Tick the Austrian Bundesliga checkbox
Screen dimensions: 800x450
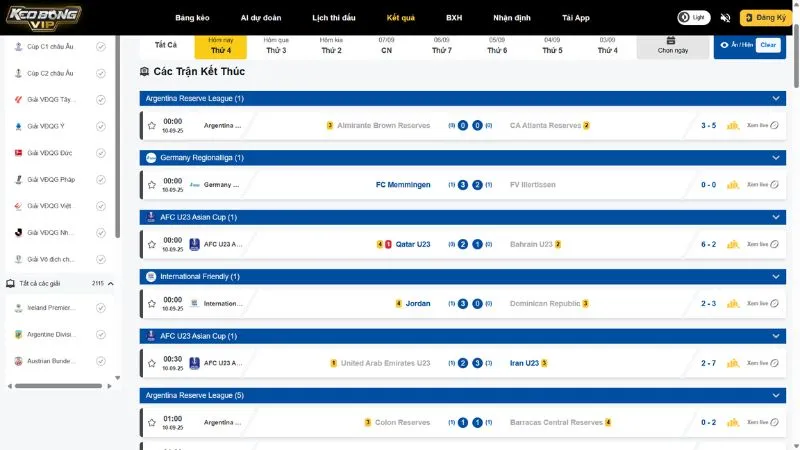(x=101, y=360)
